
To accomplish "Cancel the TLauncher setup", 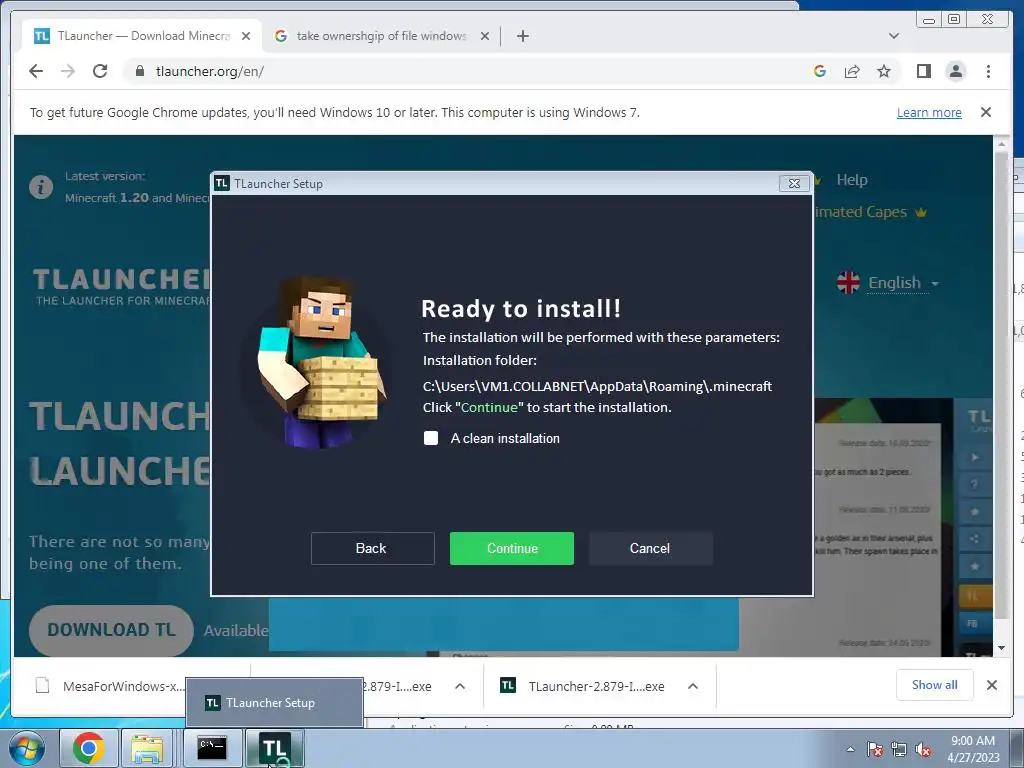I will pyautogui.click(x=650, y=548).
